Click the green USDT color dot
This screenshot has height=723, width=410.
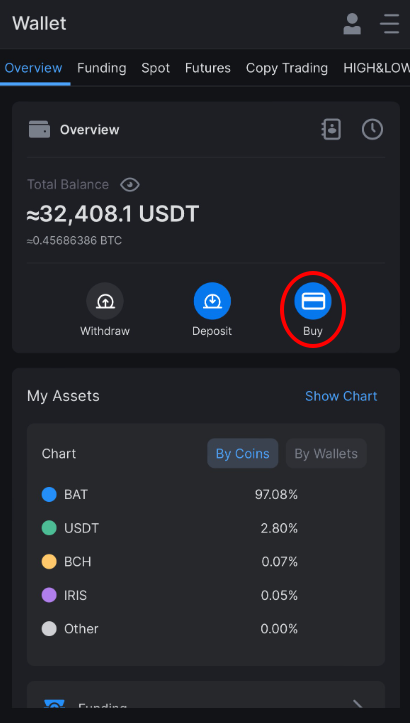coord(49,528)
